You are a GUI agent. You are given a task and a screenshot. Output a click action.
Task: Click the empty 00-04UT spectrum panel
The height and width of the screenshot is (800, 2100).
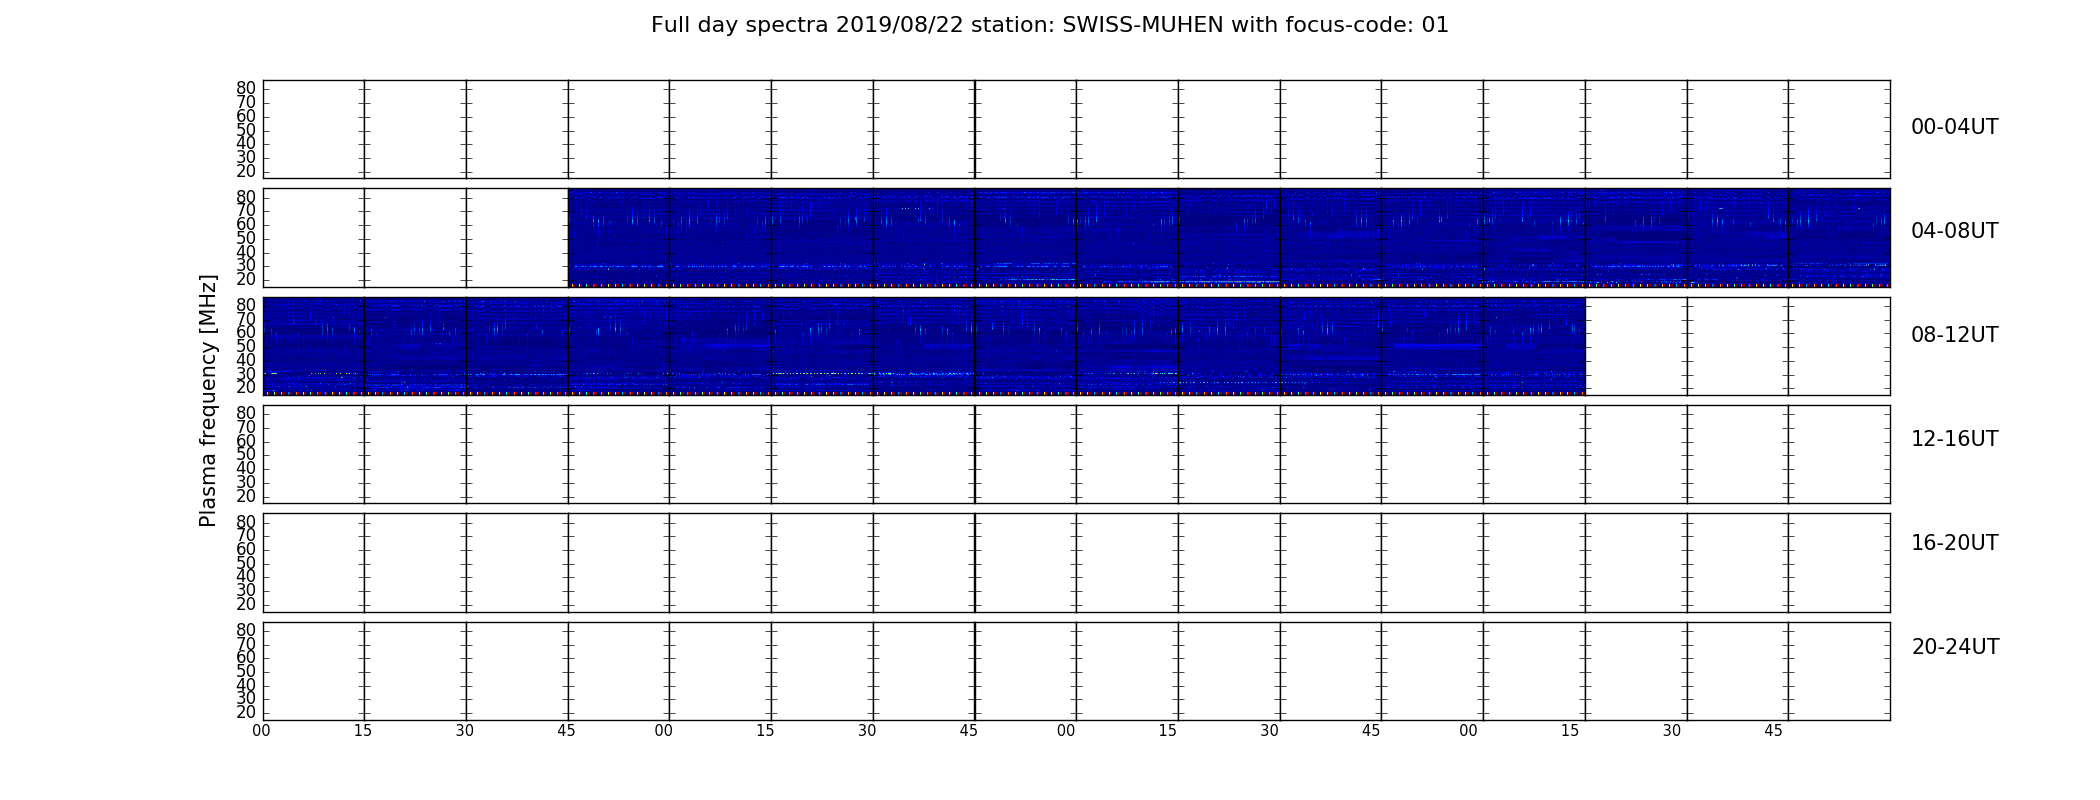point(1076,129)
